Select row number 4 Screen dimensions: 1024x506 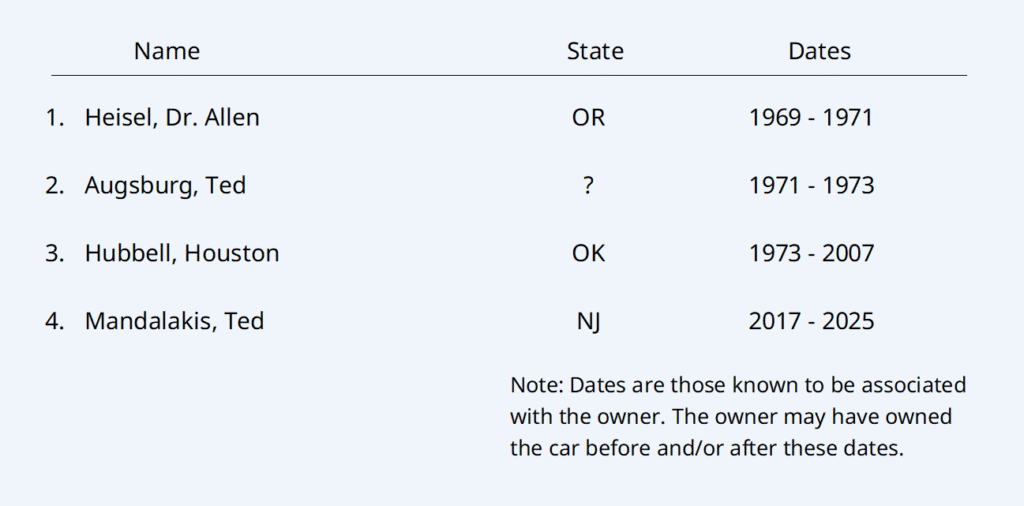[54, 321]
